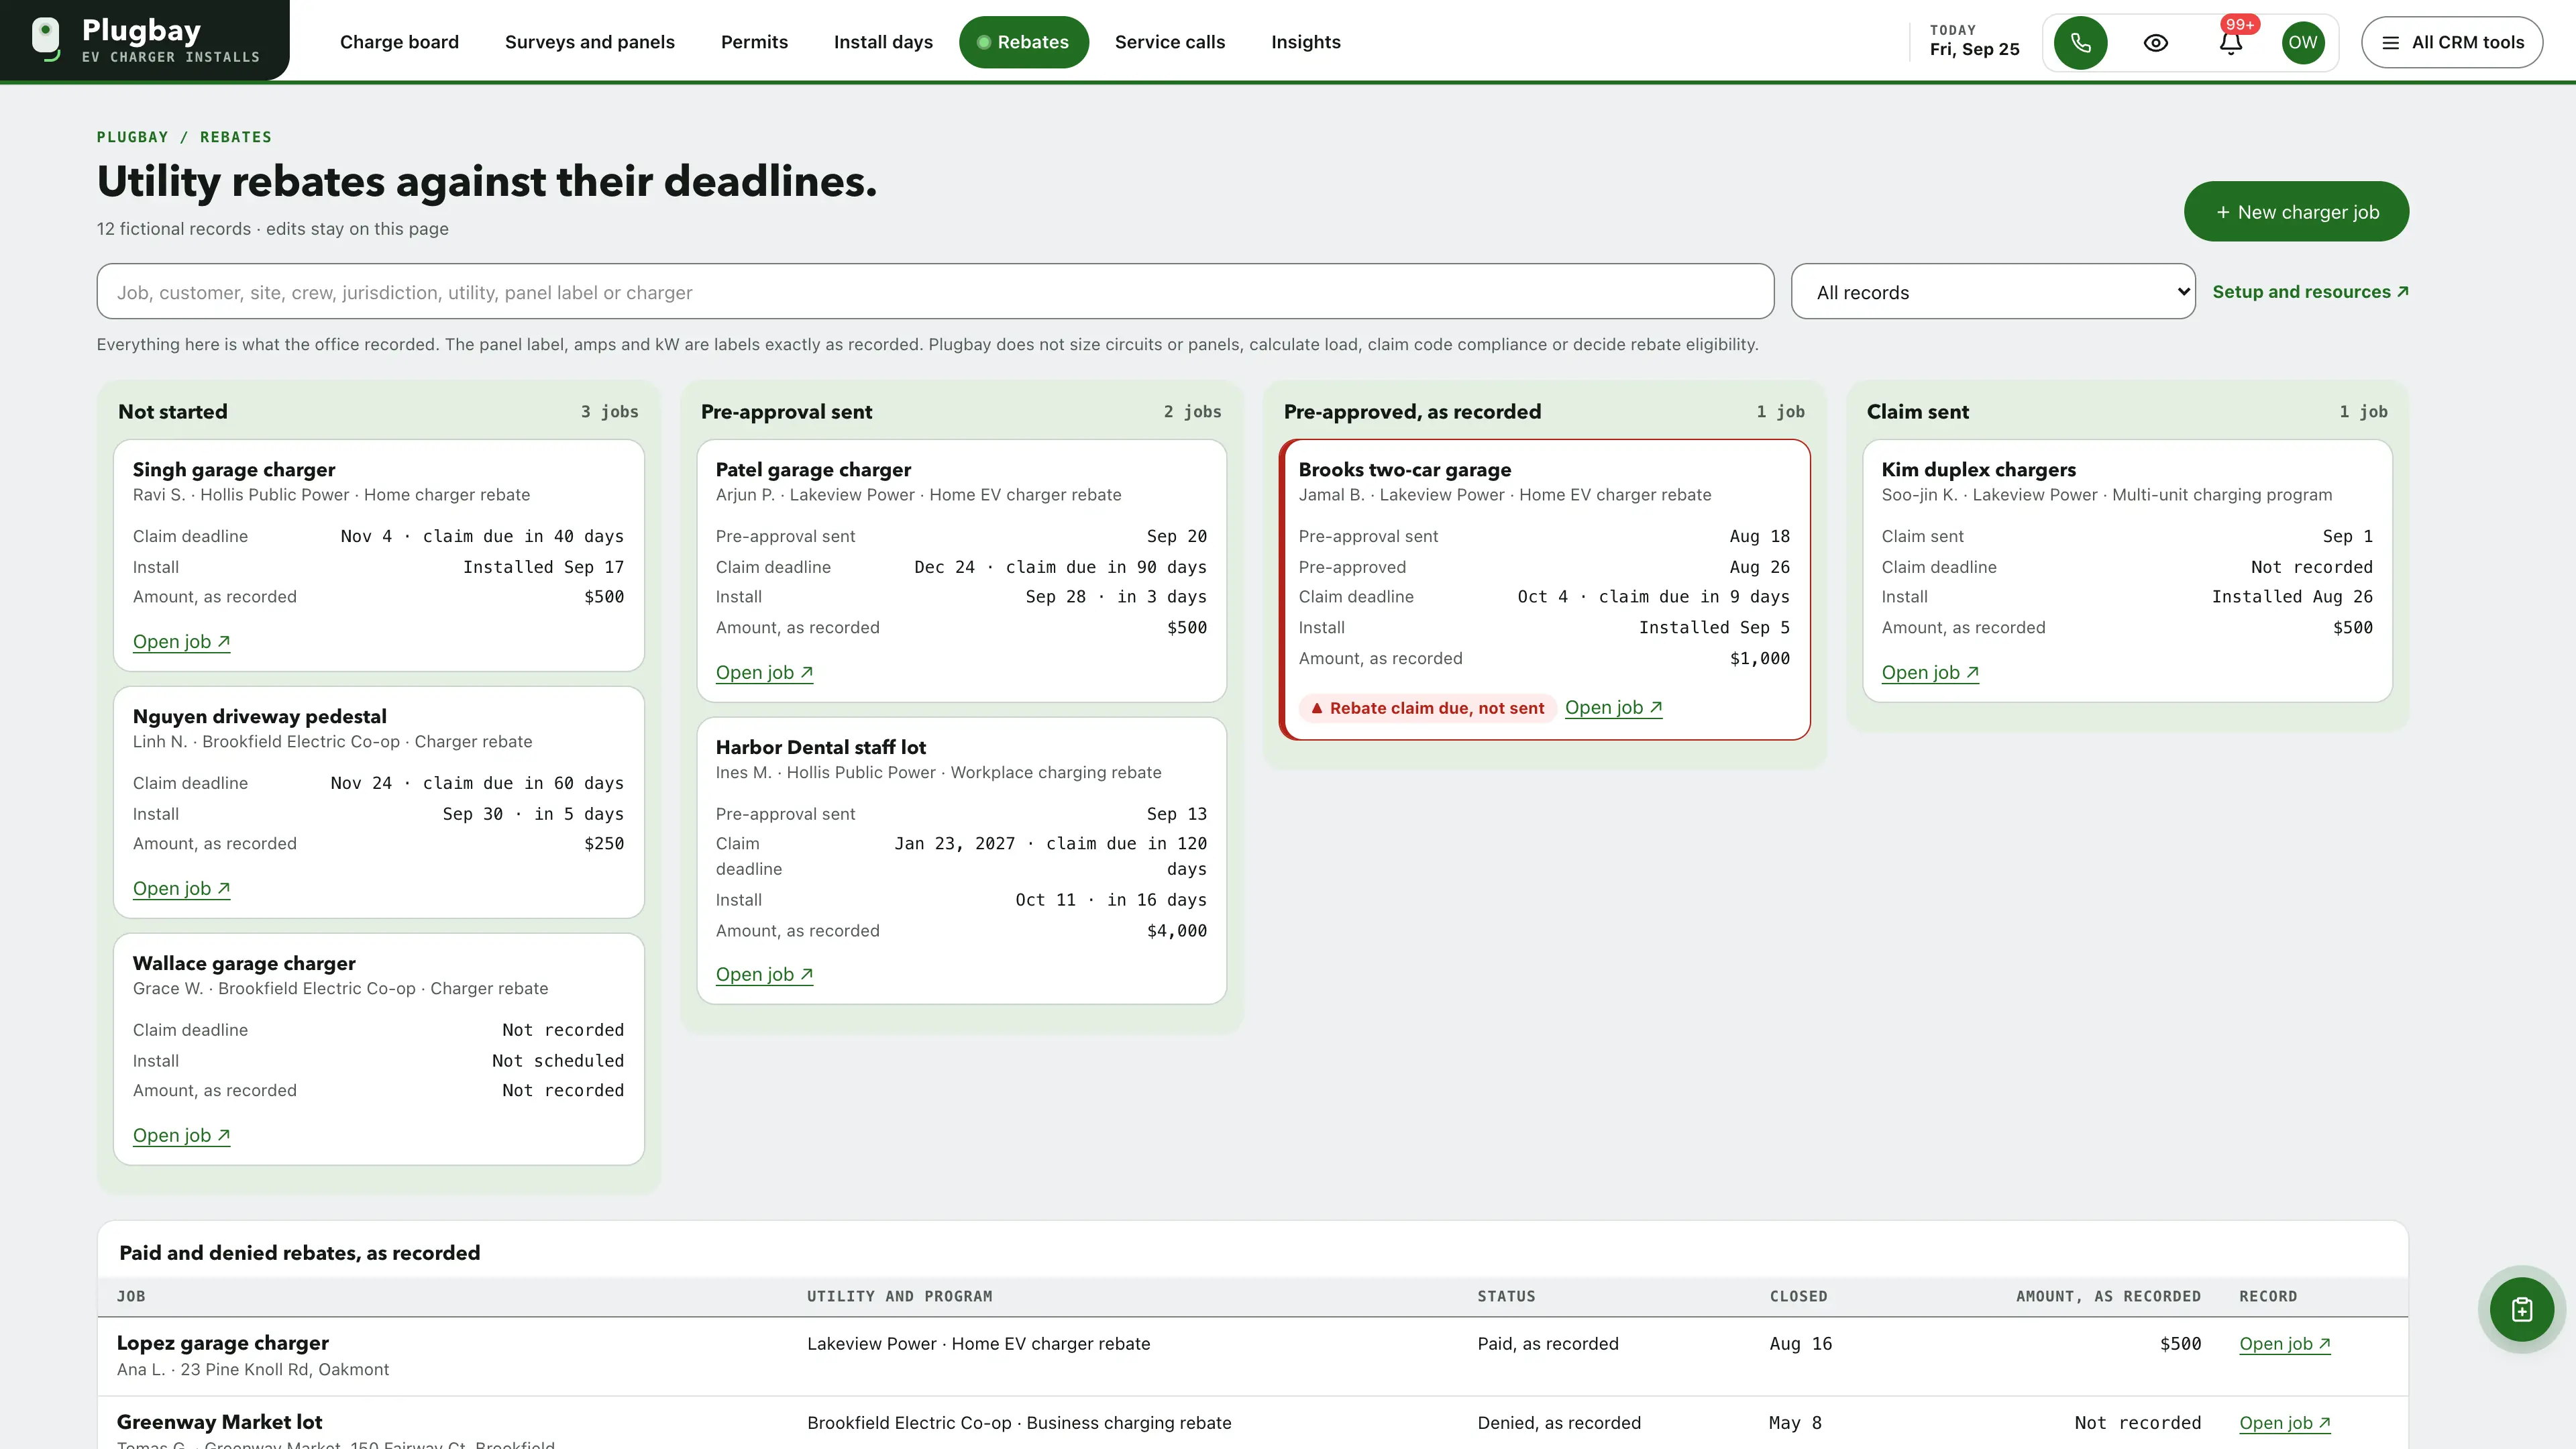
Task: Go to Service calls tab
Action: click(x=1170, y=42)
